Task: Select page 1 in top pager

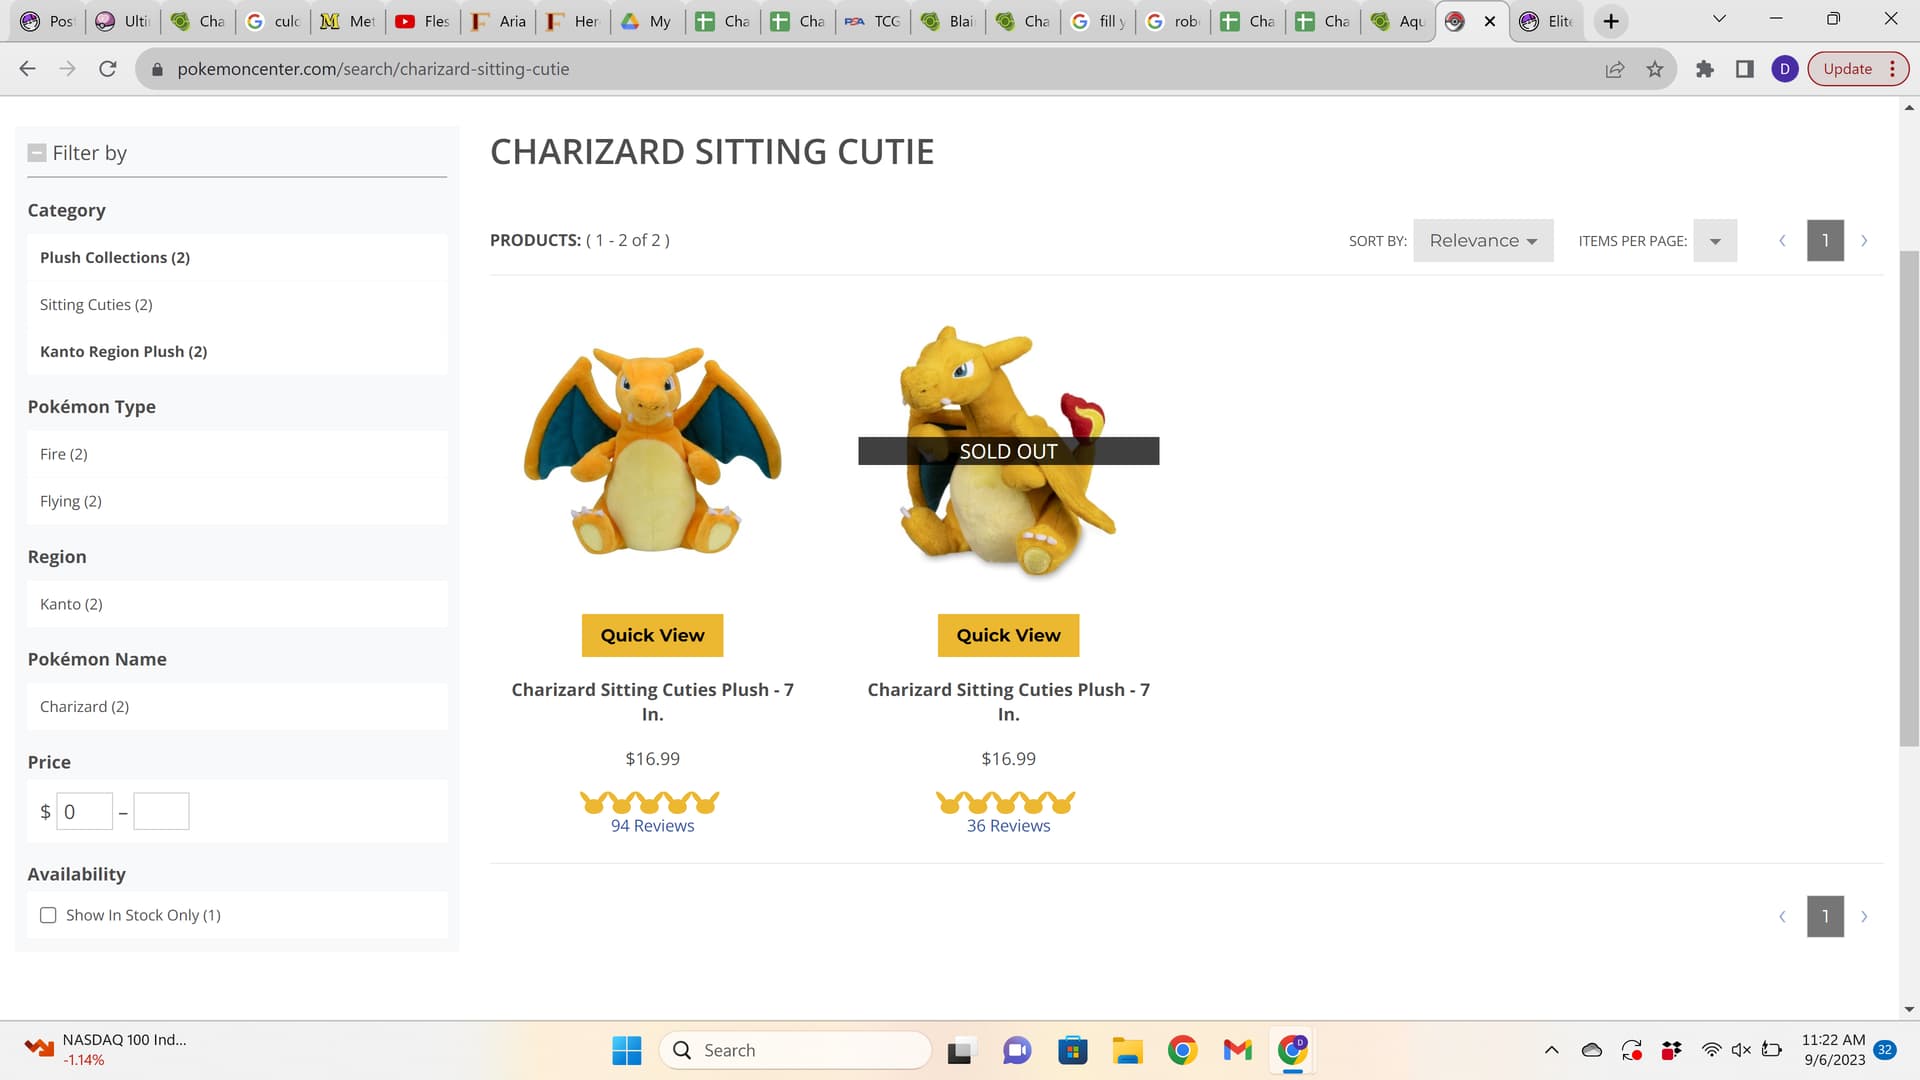Action: point(1825,241)
